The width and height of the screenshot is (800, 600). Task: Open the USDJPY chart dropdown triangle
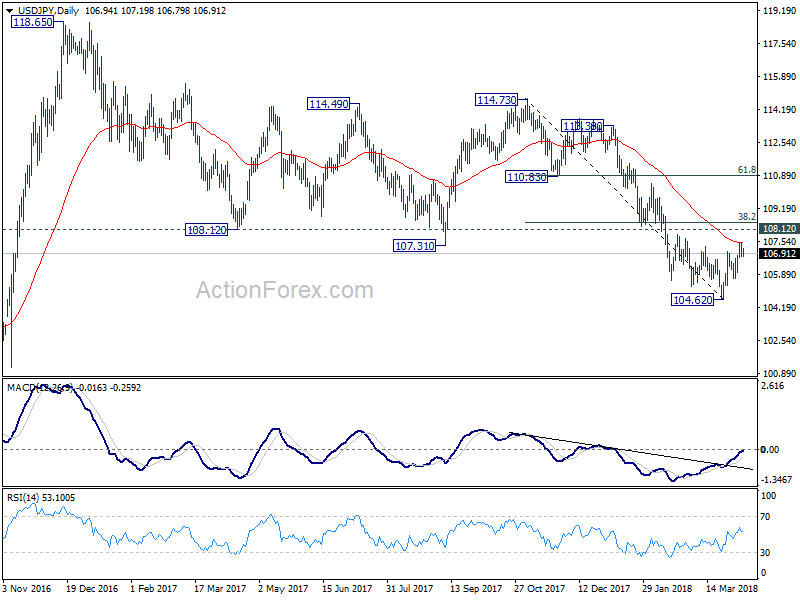(10, 11)
